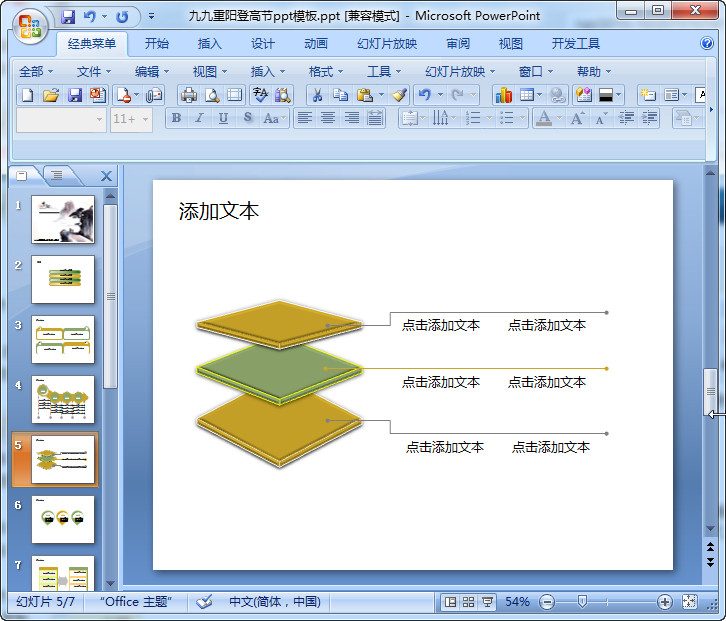Open the 格式 classic menu
The height and width of the screenshot is (621, 726).
click(x=325, y=72)
